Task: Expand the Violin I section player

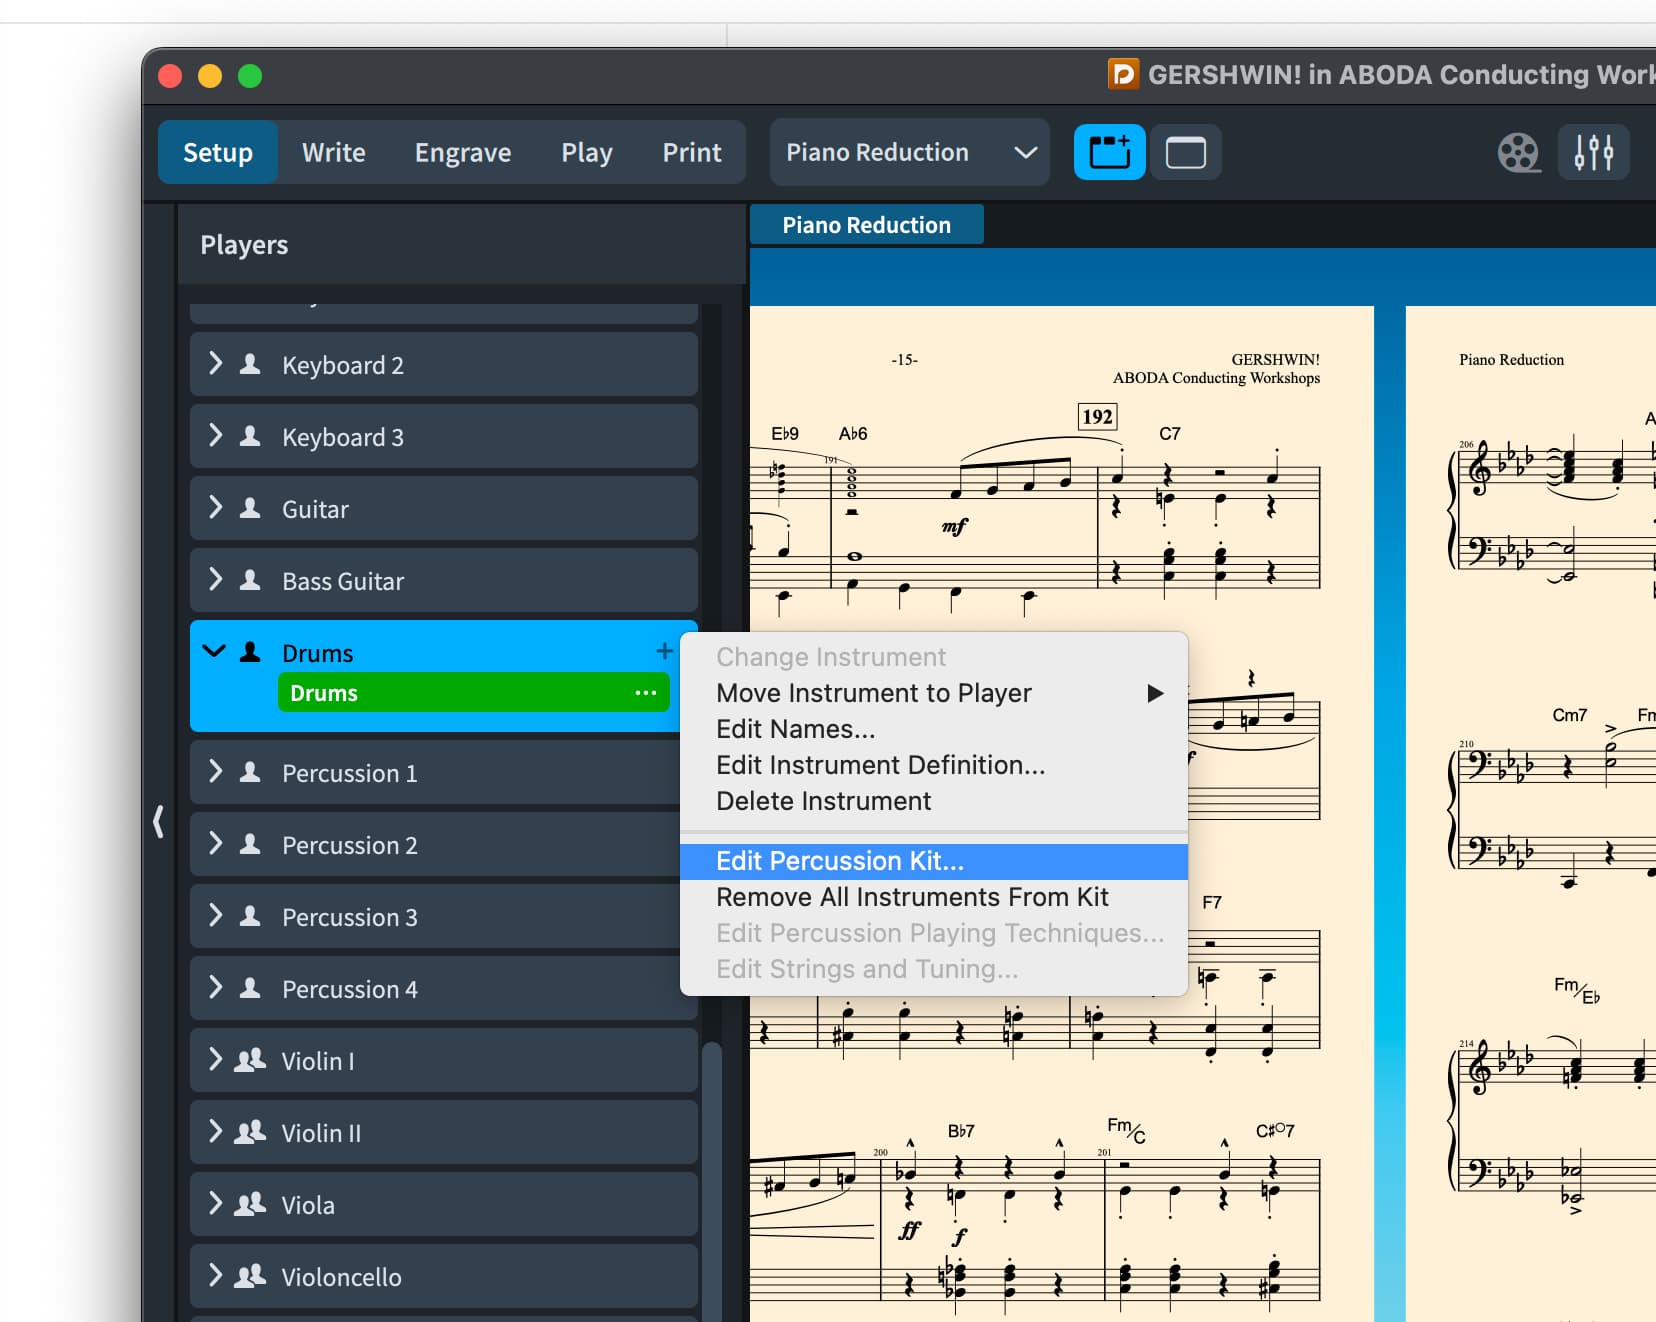Action: (x=215, y=1060)
